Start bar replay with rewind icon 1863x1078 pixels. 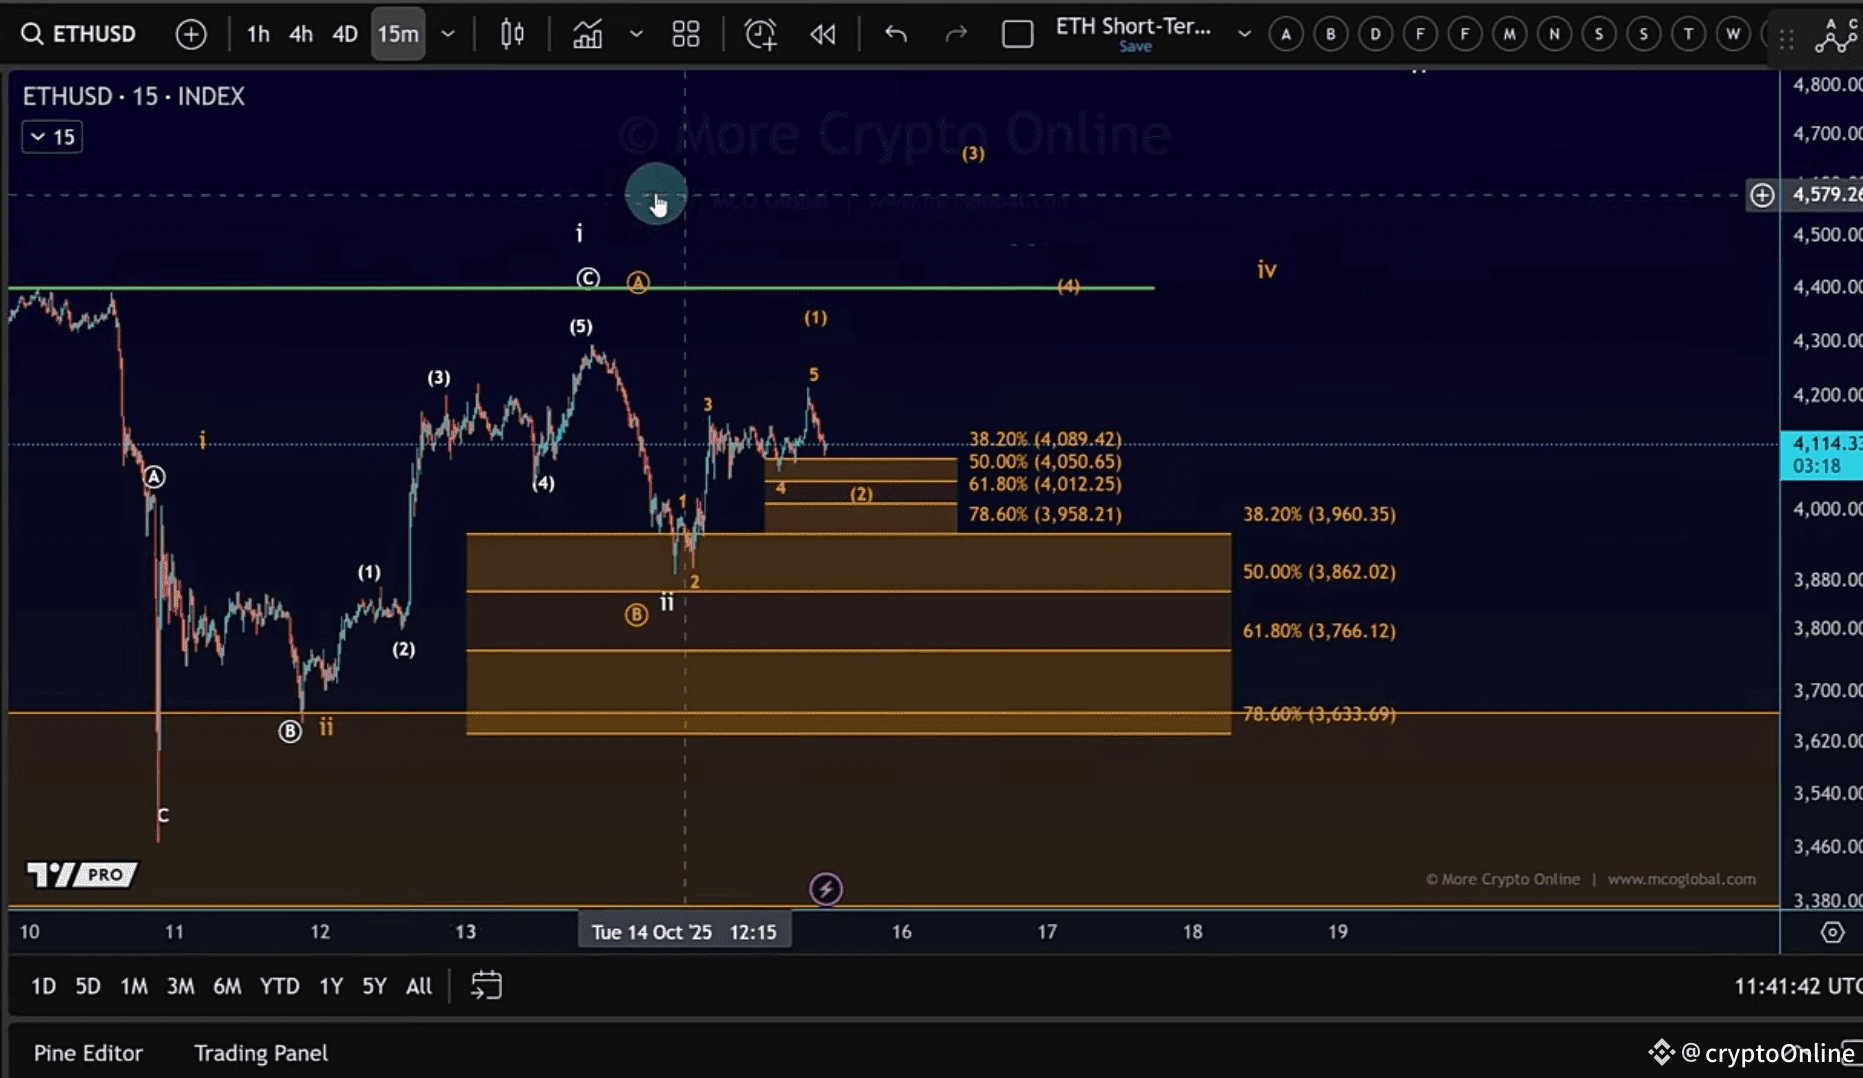point(823,34)
